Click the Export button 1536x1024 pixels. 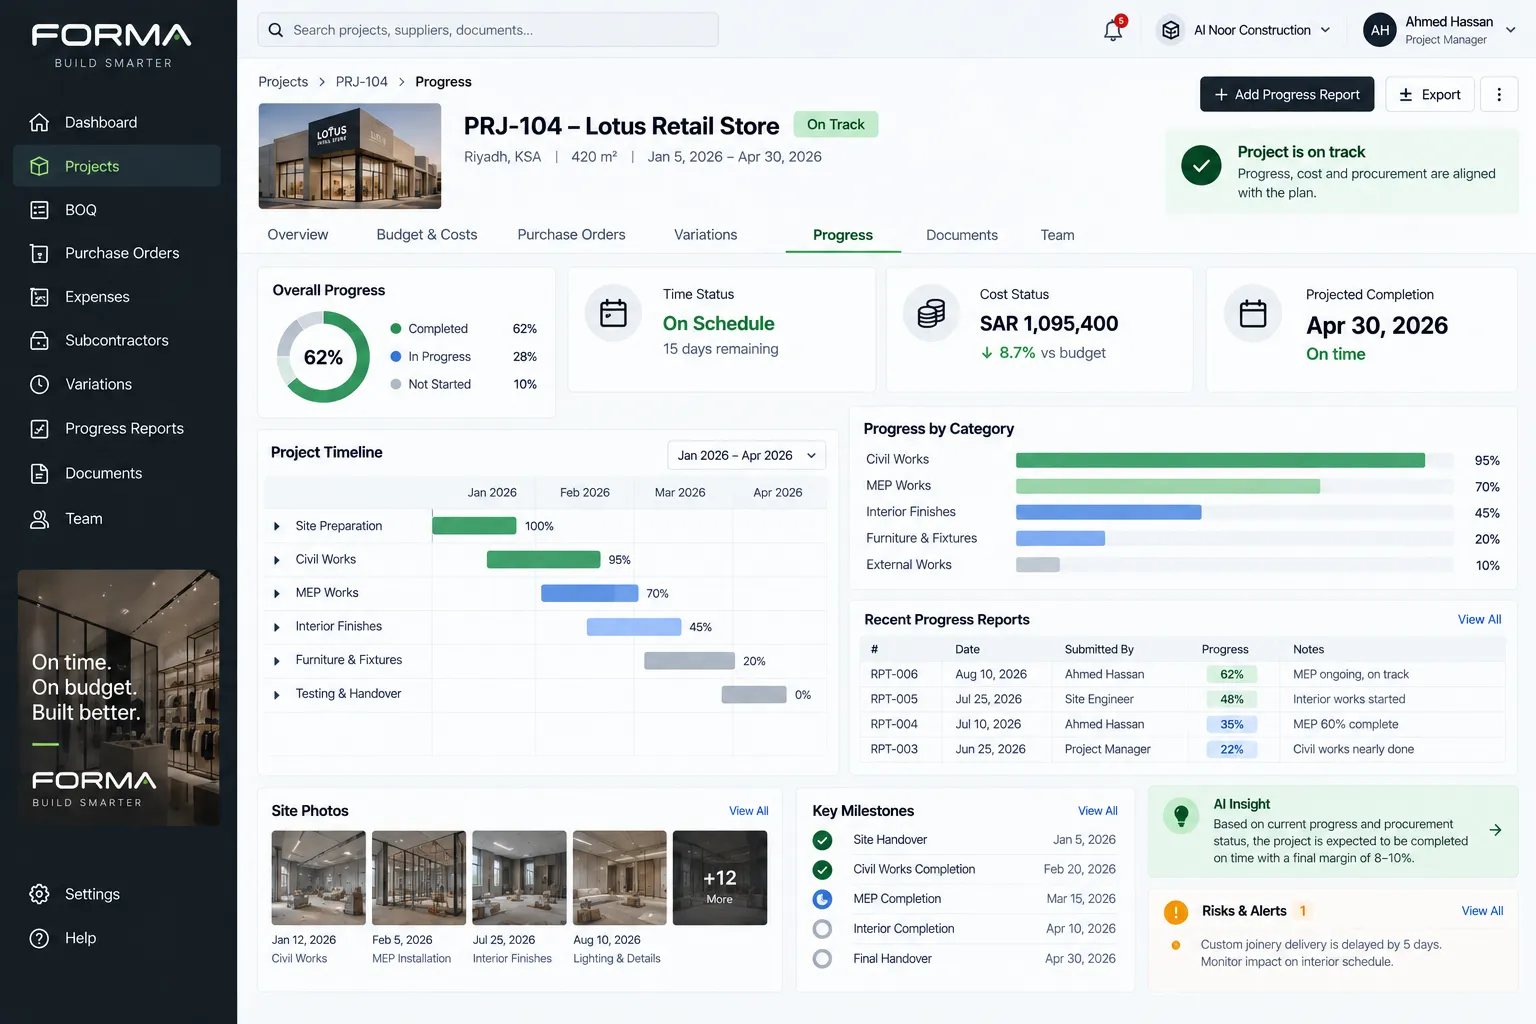point(1430,94)
